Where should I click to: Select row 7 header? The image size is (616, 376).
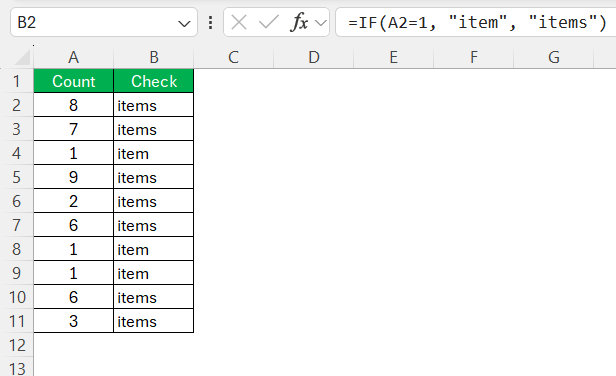click(16, 225)
